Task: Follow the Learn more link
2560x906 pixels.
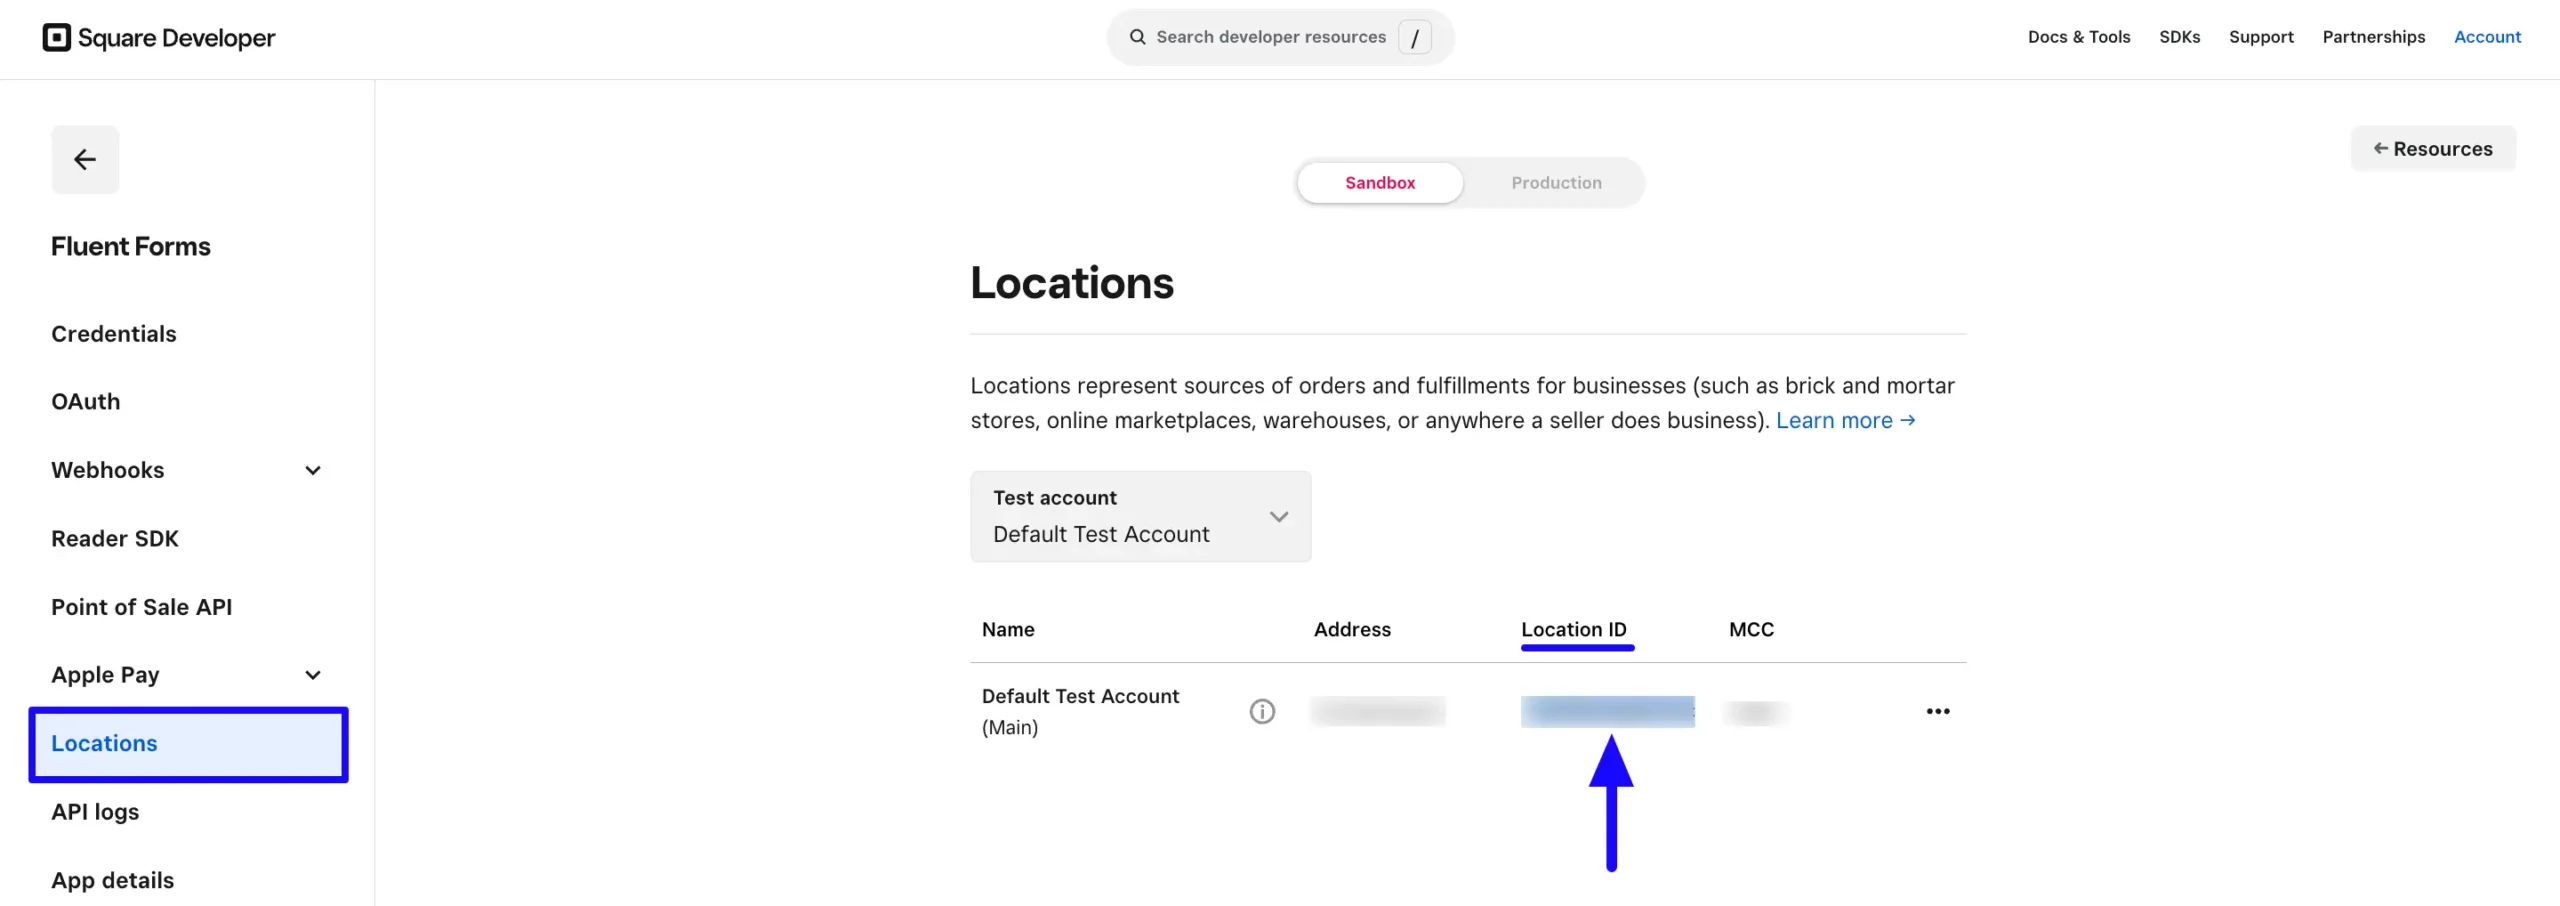Action: pos(1845,421)
